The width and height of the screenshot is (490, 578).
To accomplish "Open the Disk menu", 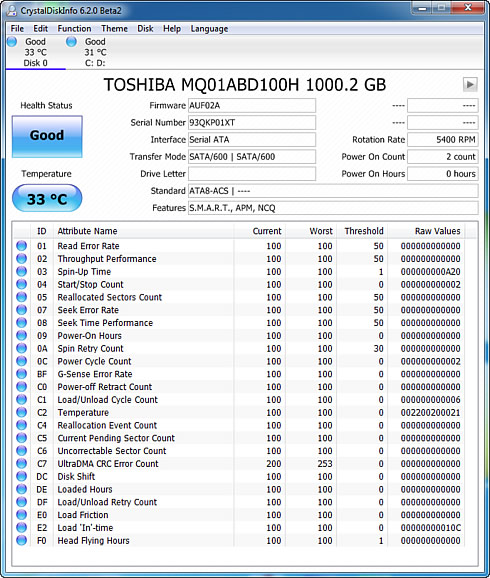I will pyautogui.click(x=145, y=29).
